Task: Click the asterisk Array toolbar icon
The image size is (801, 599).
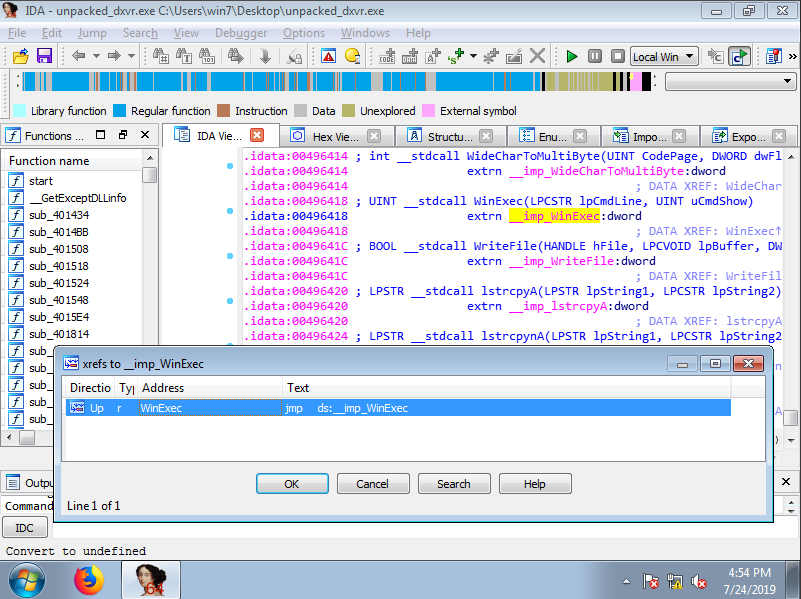Action: coord(490,56)
